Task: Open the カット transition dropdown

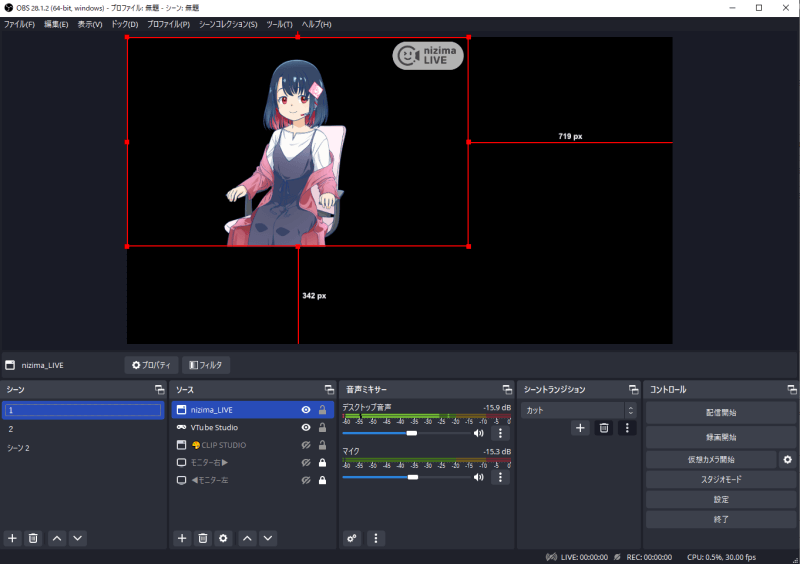Action: [x=579, y=410]
